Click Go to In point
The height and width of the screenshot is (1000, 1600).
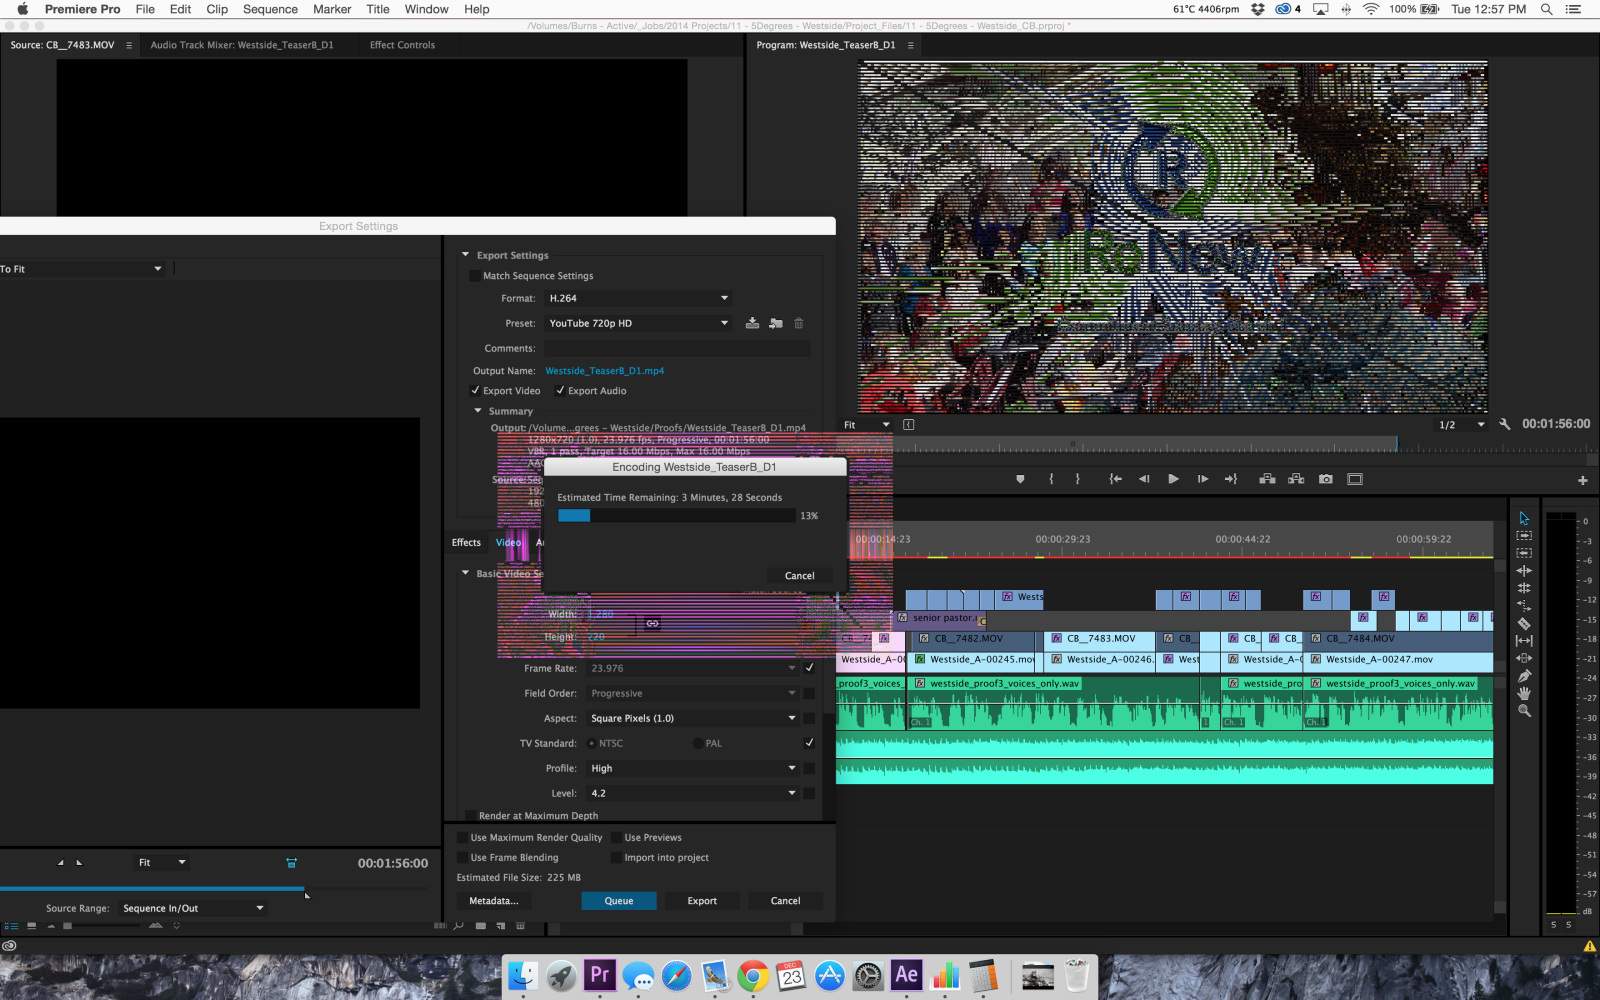(x=1115, y=479)
